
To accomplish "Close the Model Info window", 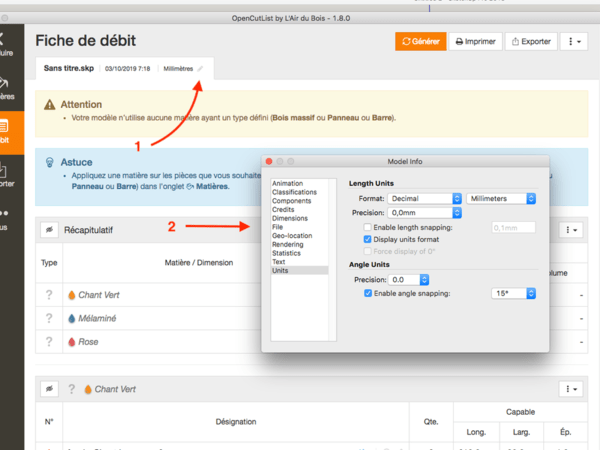I will coord(269,161).
